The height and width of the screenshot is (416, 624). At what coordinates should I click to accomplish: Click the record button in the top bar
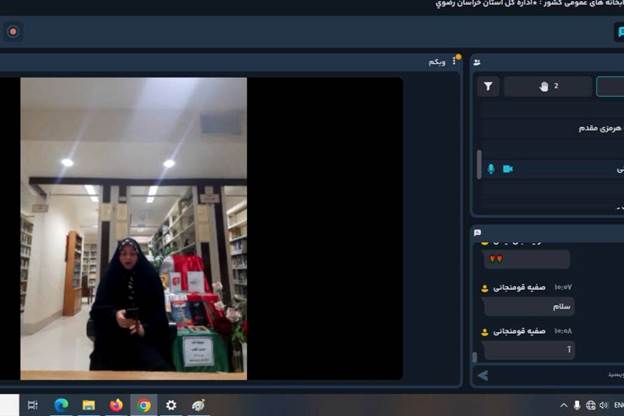click(x=13, y=31)
